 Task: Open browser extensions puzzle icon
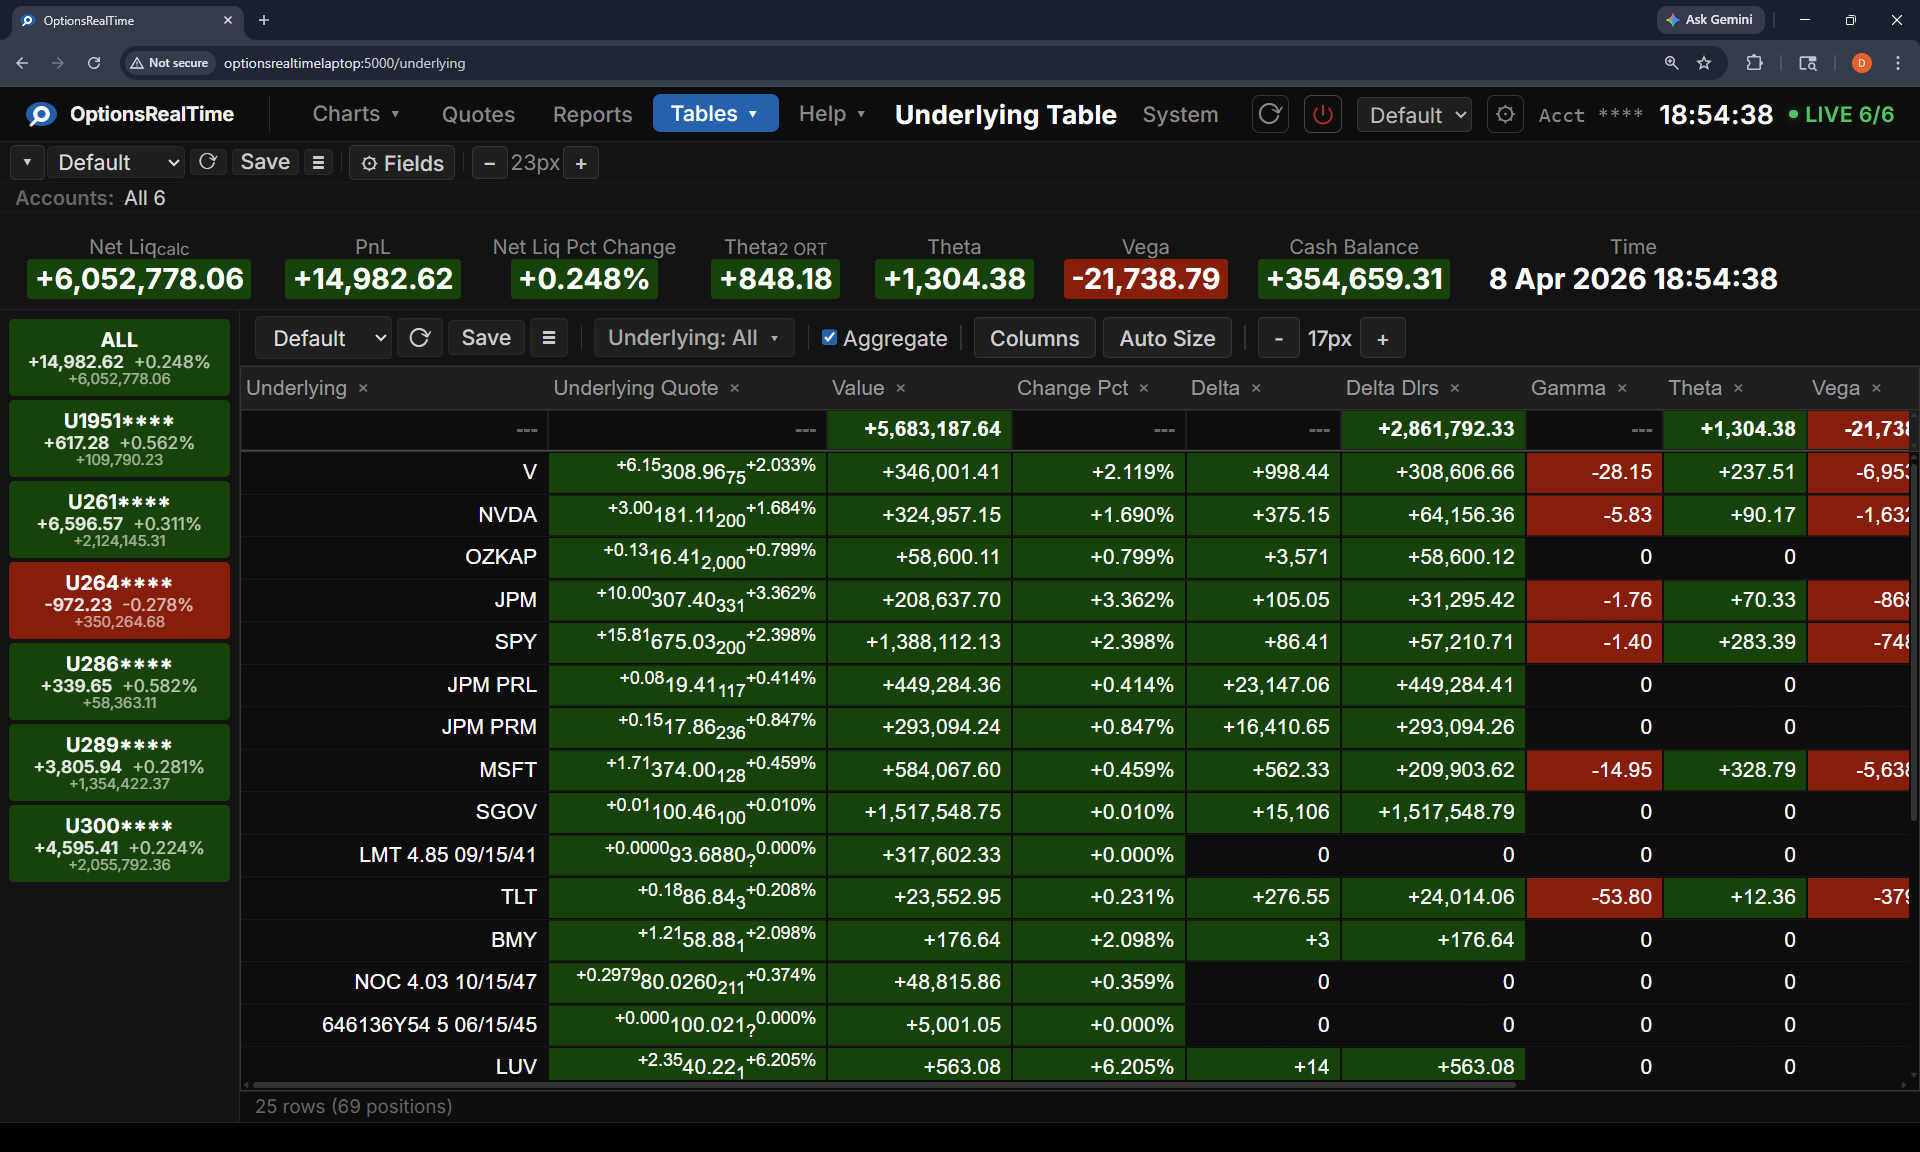(1754, 63)
